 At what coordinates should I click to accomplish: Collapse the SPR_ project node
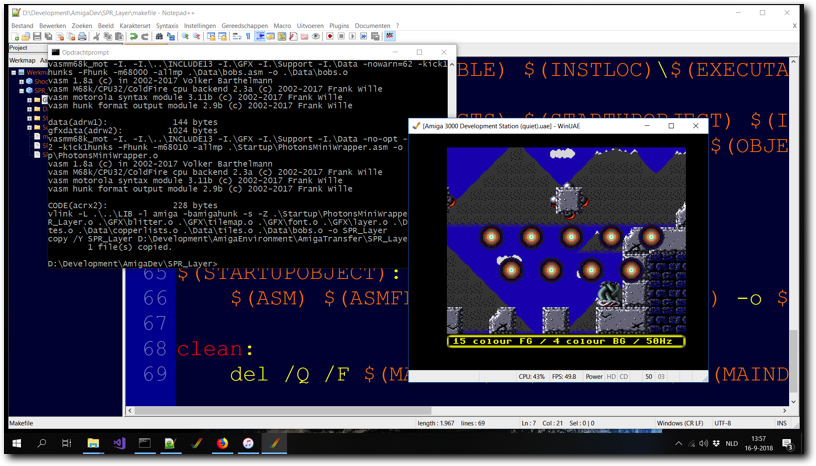click(x=21, y=91)
